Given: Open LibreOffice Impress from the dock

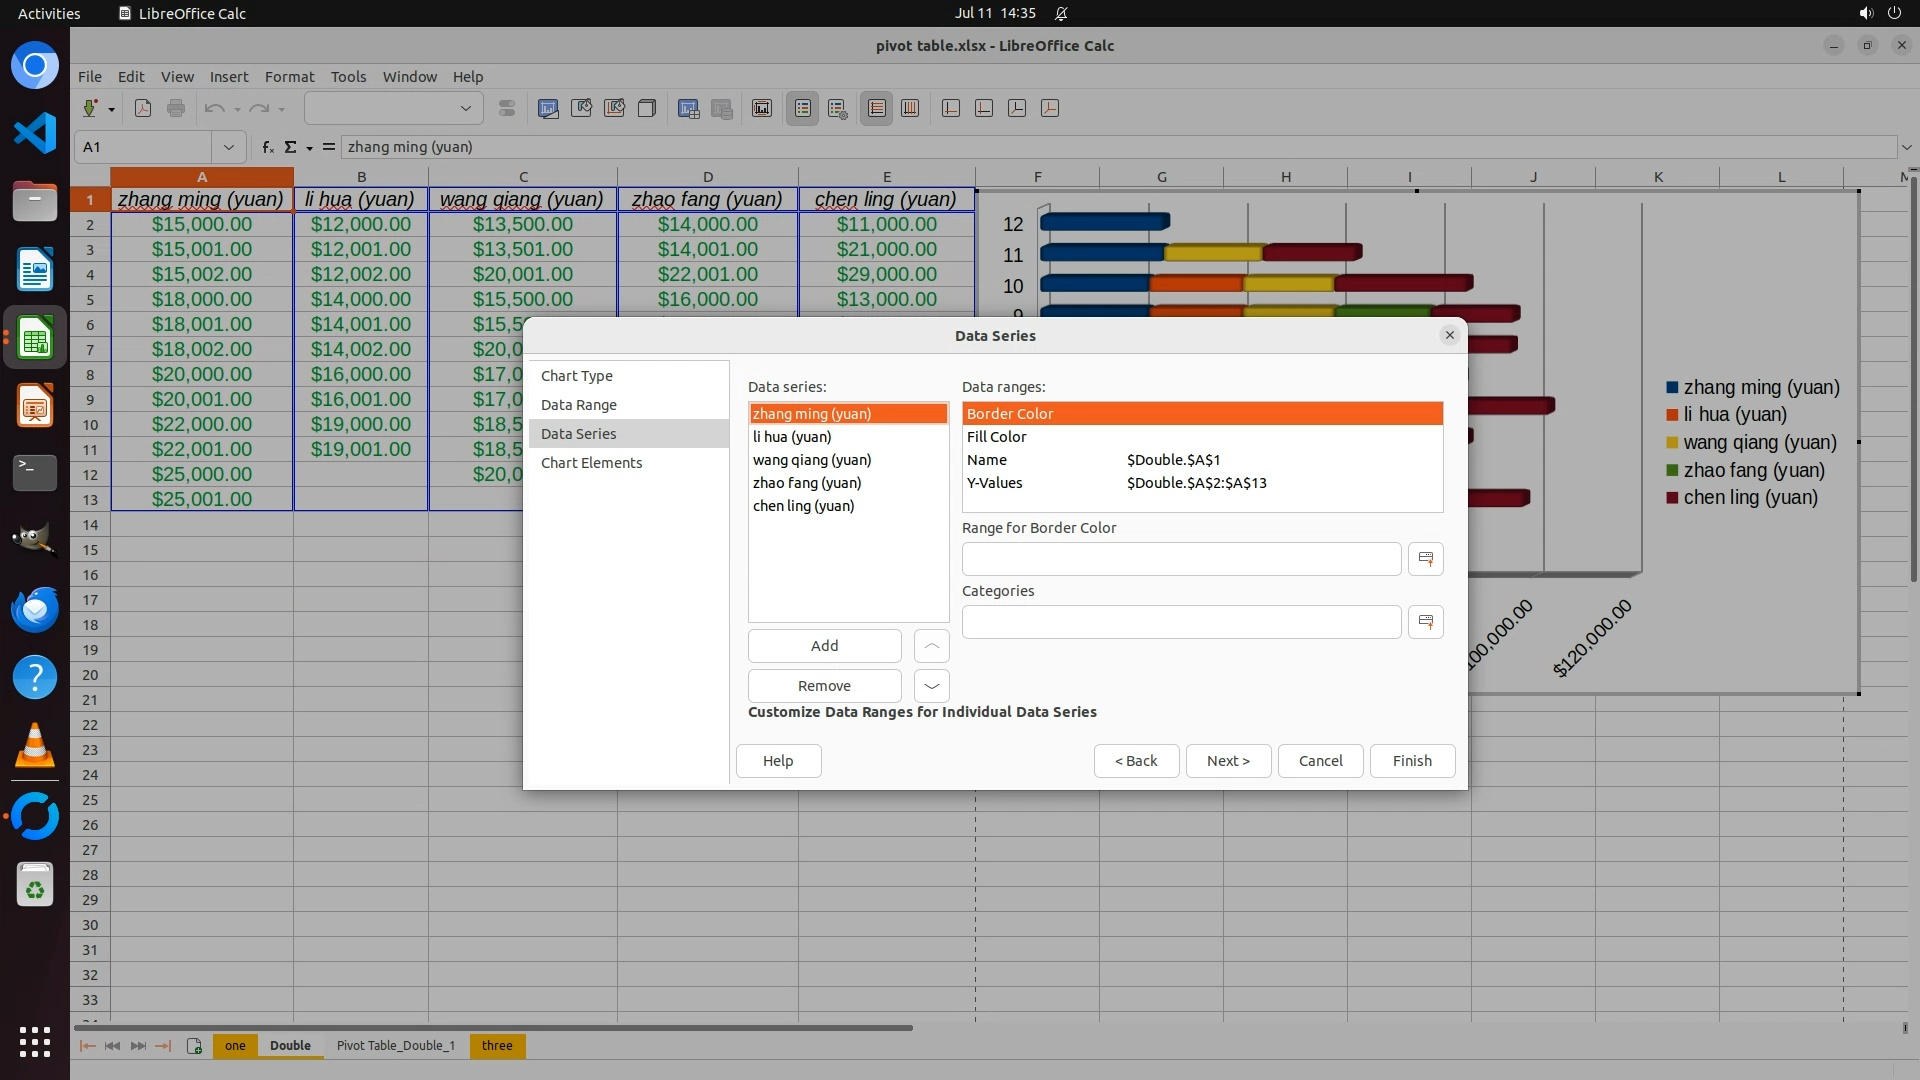Looking at the screenshot, I should tap(35, 406).
